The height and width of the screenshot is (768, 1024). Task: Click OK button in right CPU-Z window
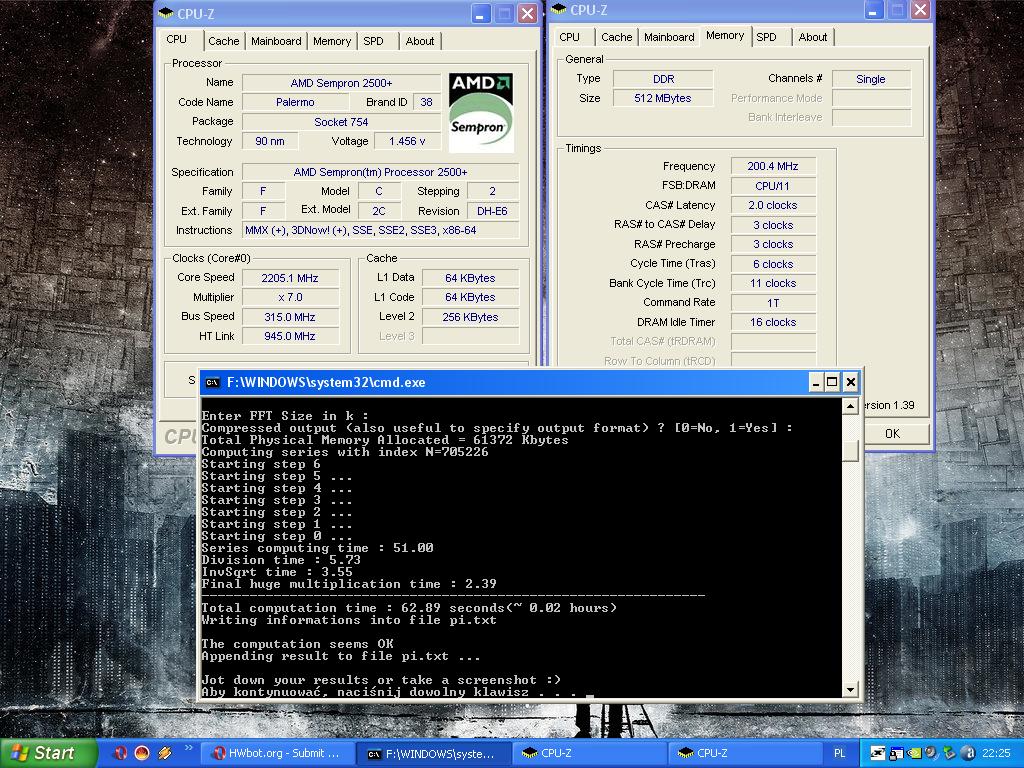point(893,434)
